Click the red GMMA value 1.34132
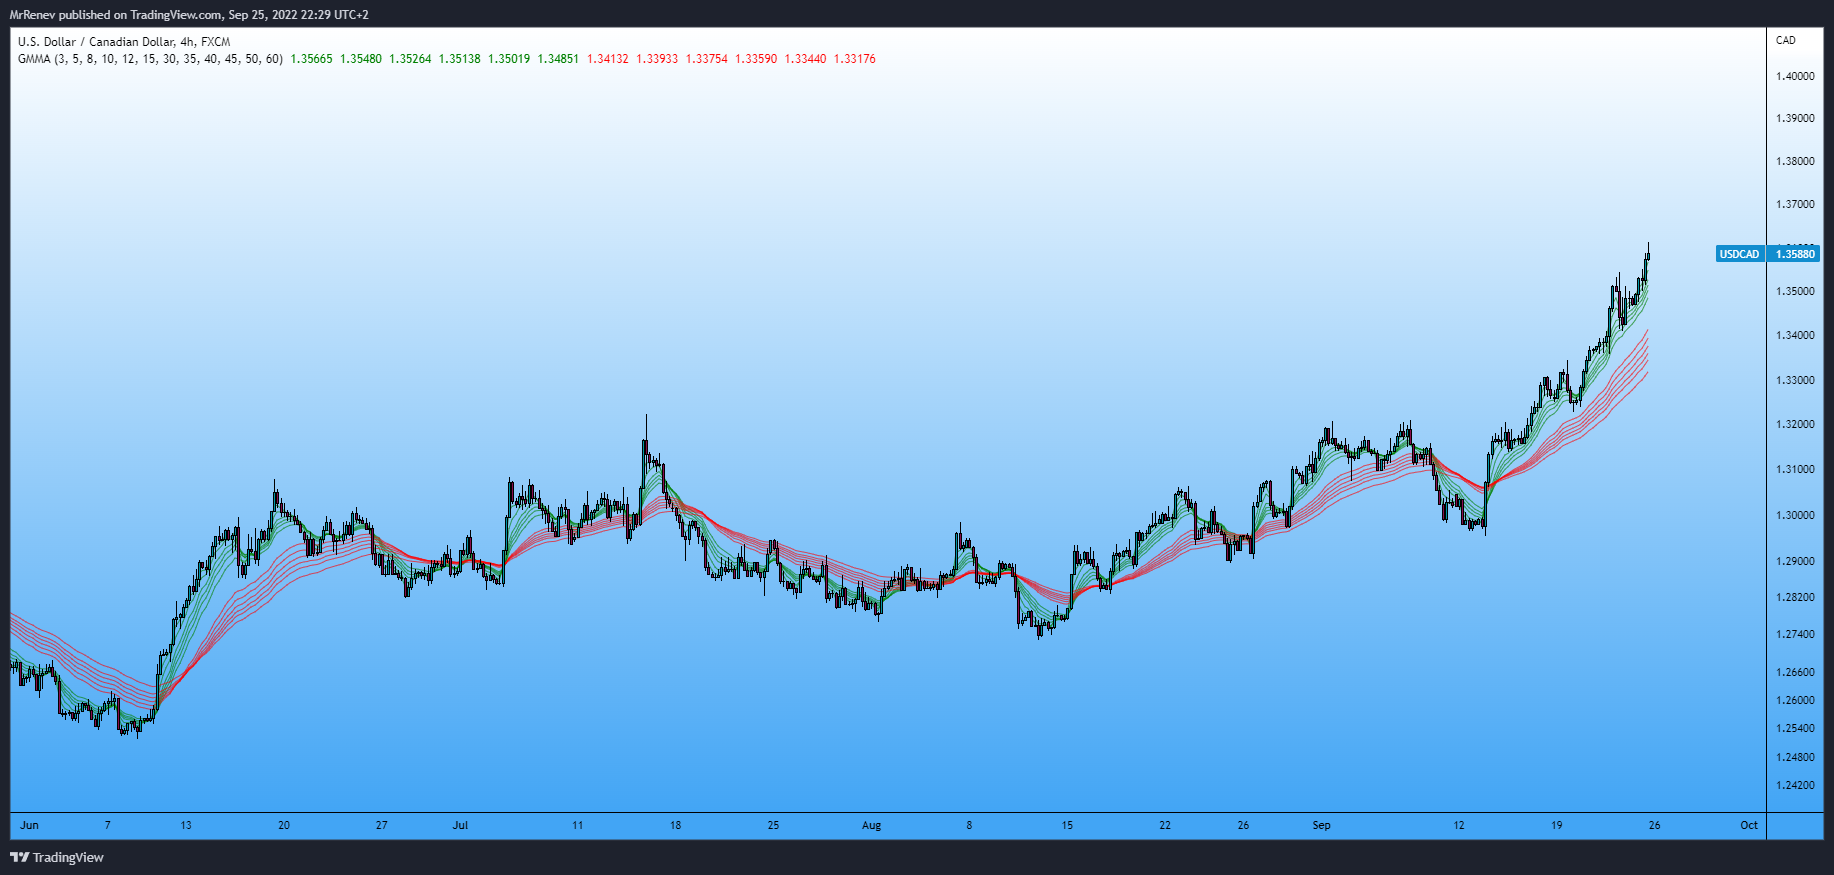Screen dimensions: 1834x875 point(608,59)
